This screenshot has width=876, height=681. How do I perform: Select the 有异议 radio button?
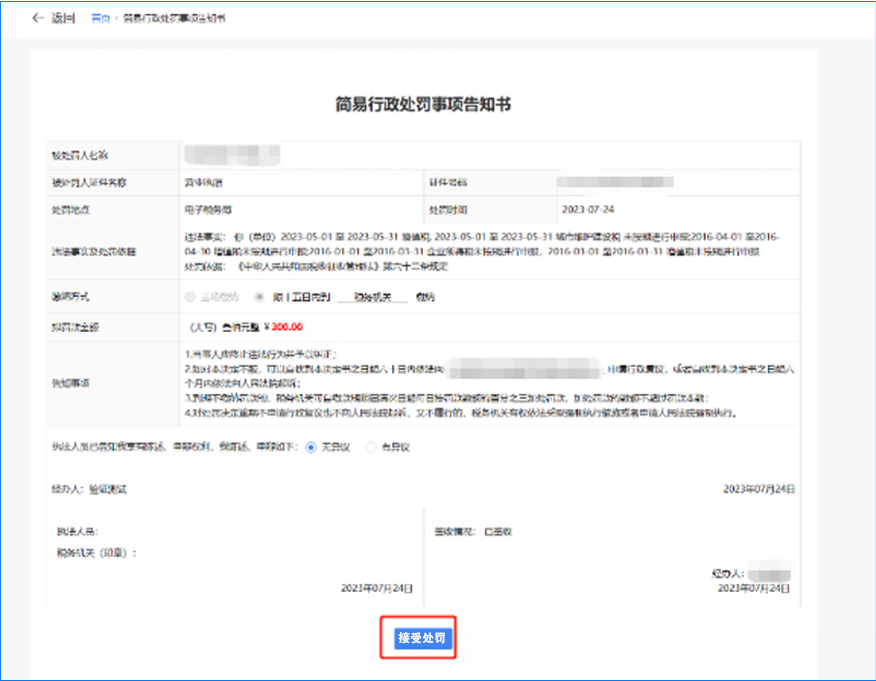(x=370, y=446)
